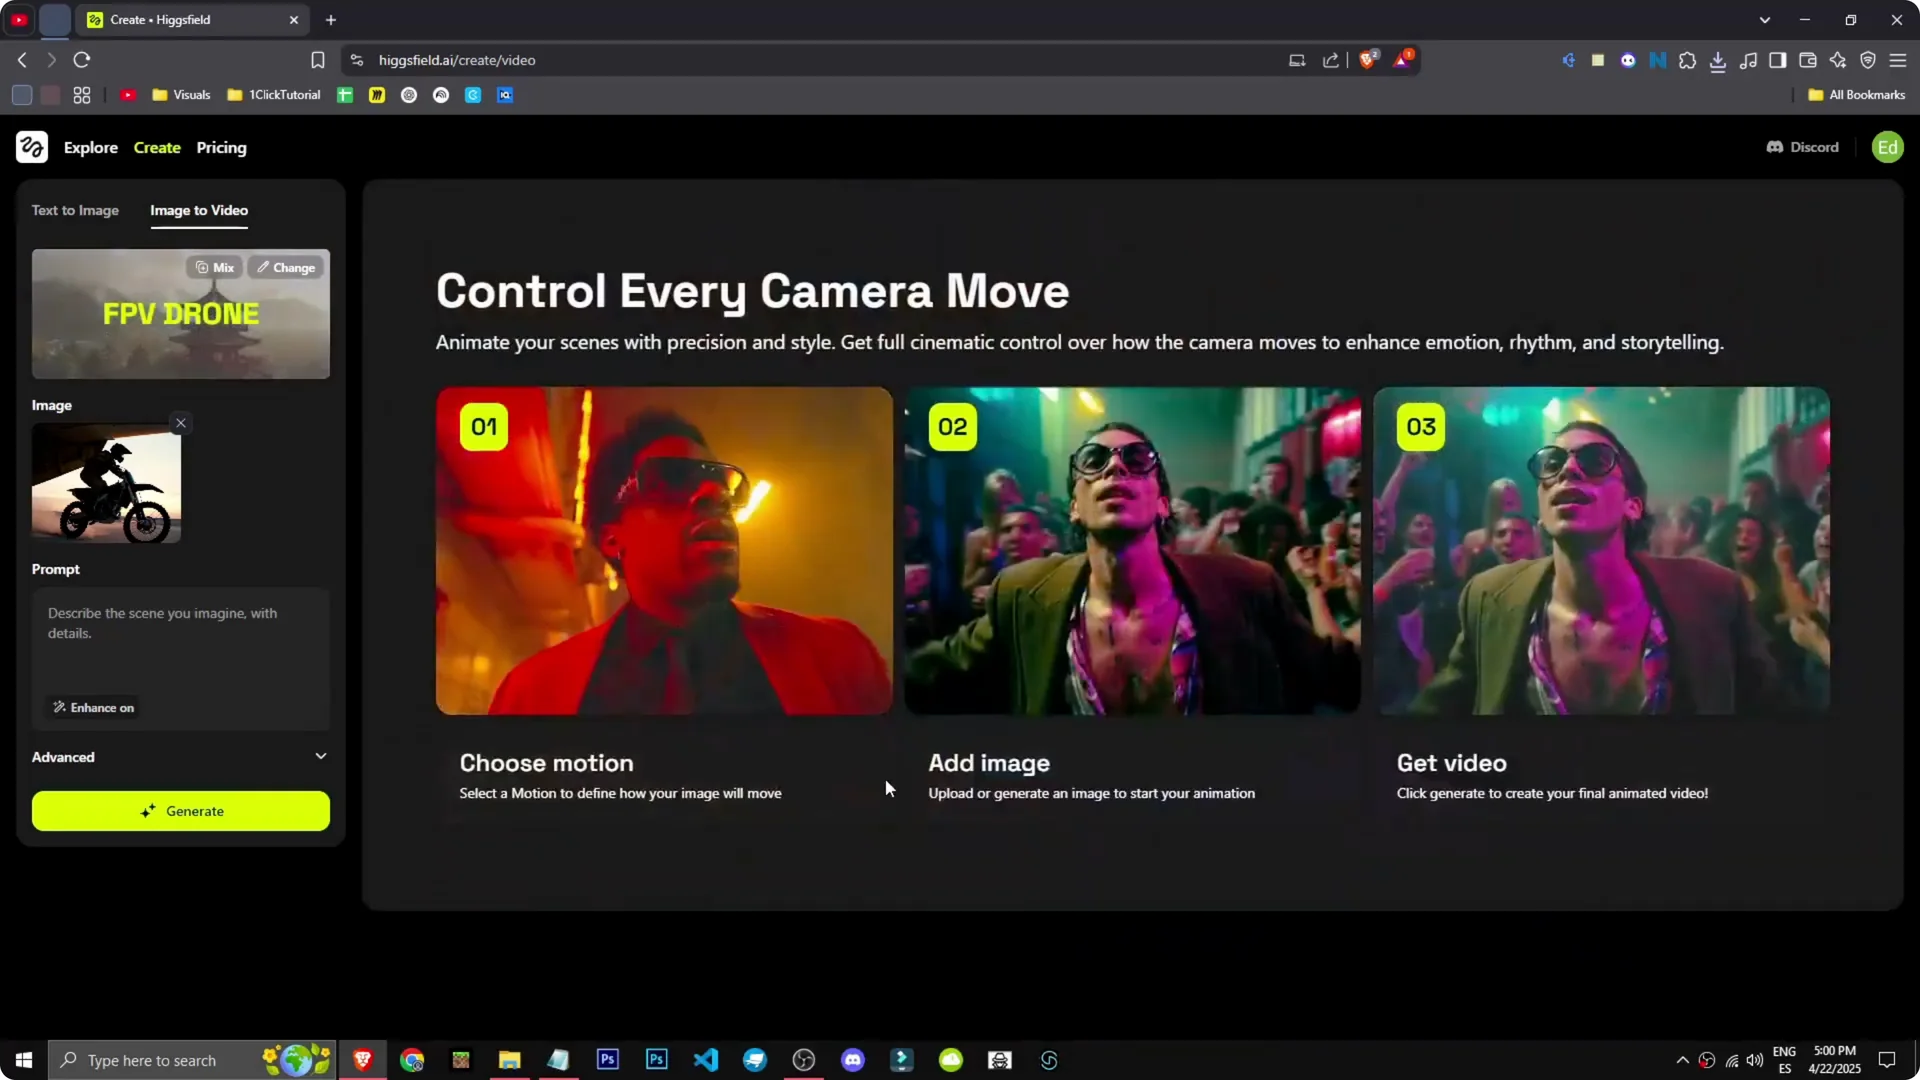Open the tab search dropdown arrow
1920x1080 pixels.
[1766, 19]
